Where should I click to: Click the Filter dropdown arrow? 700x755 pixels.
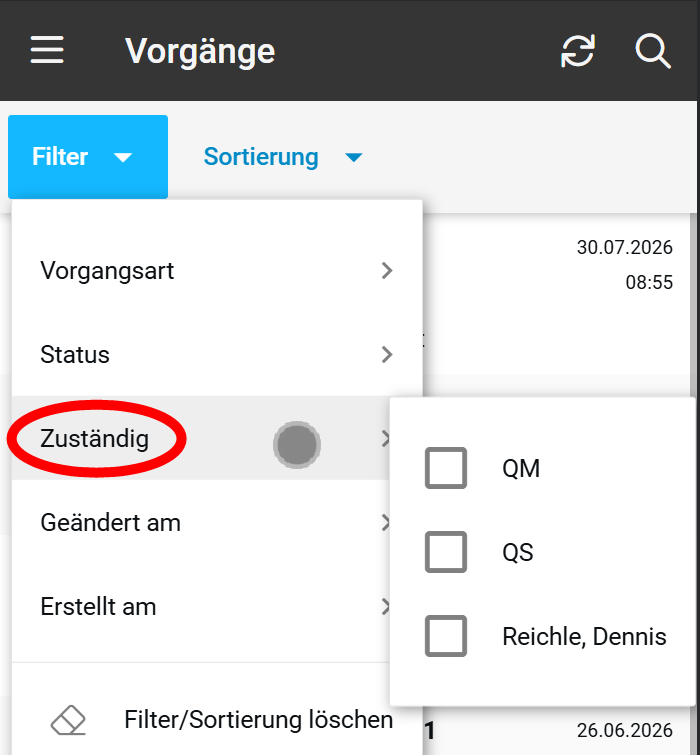tap(123, 157)
